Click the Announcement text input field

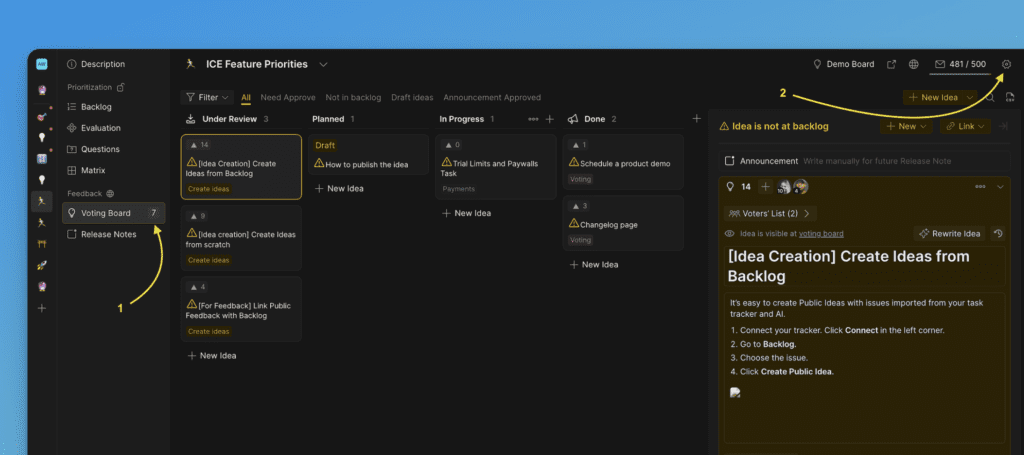(880, 160)
